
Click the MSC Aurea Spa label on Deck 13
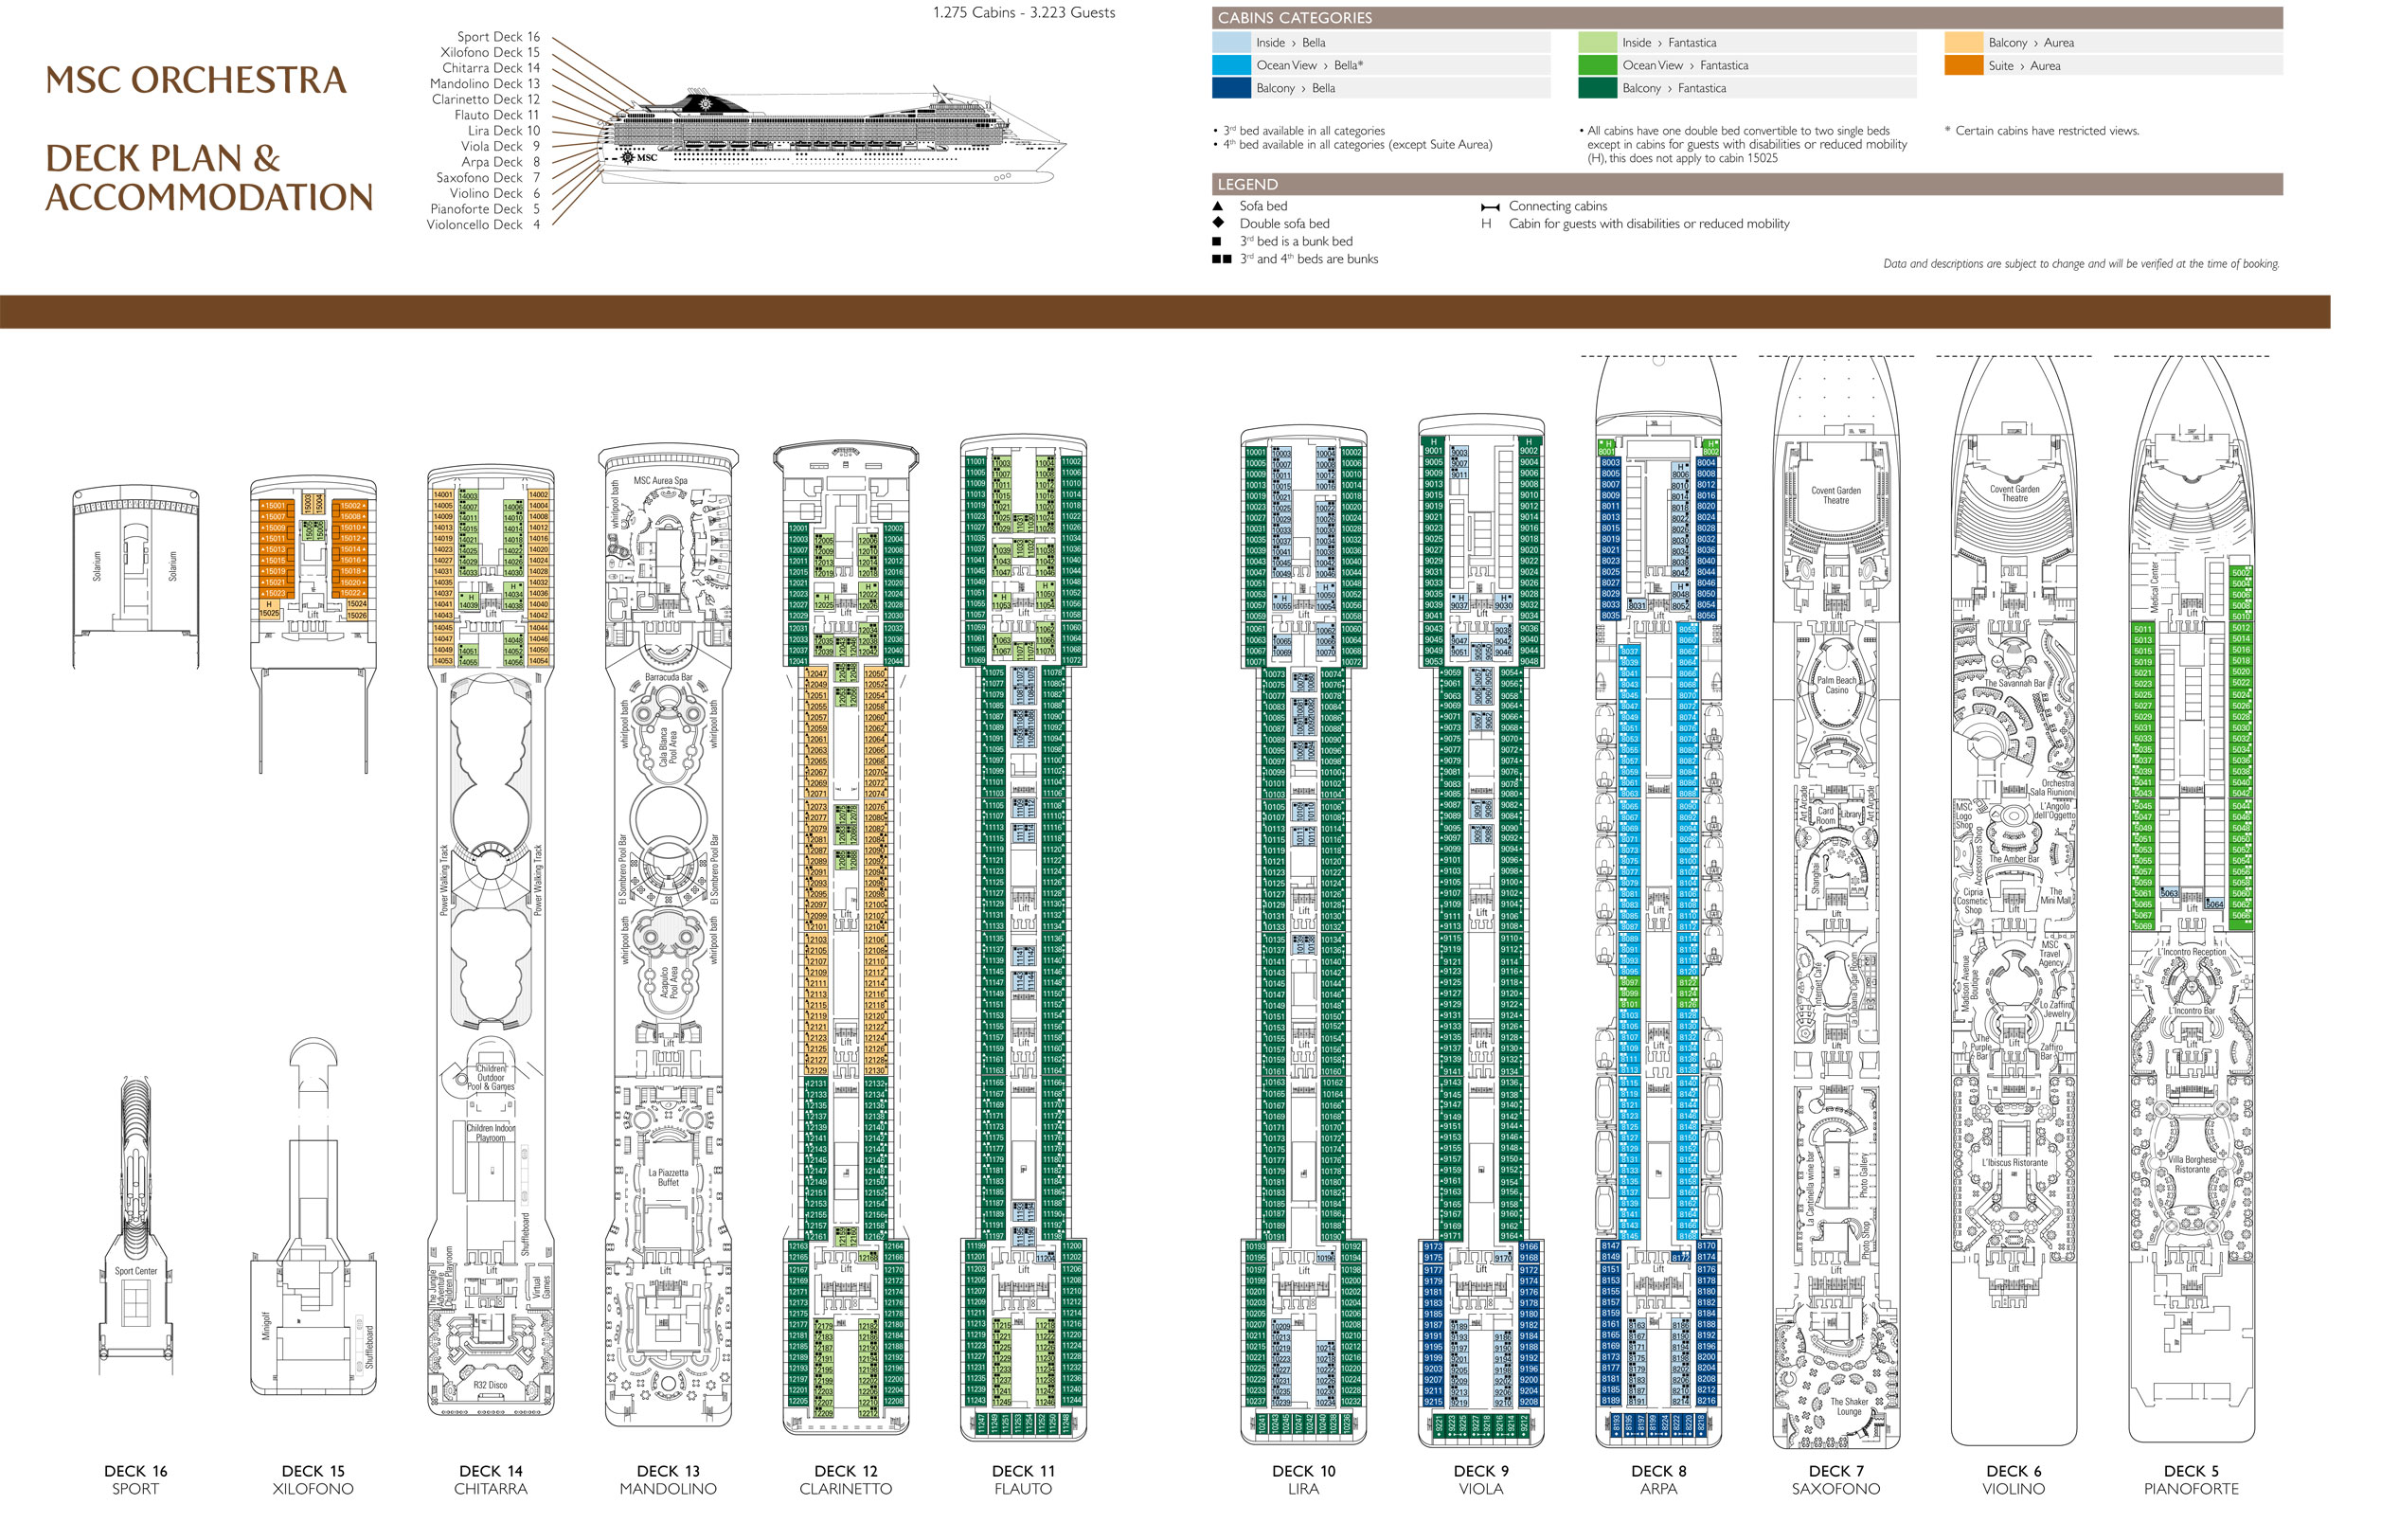[x=660, y=481]
